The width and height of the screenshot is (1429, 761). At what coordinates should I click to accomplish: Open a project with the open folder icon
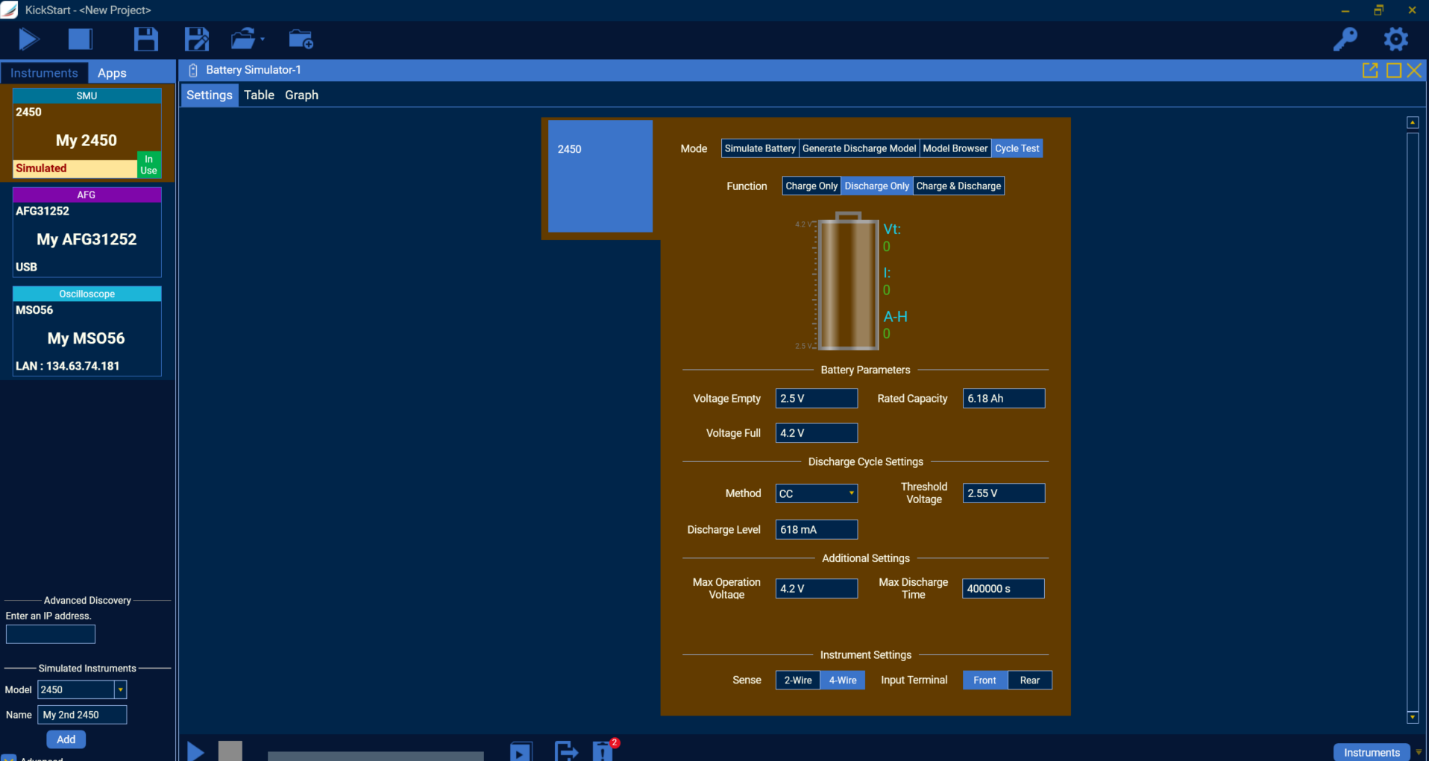(243, 39)
